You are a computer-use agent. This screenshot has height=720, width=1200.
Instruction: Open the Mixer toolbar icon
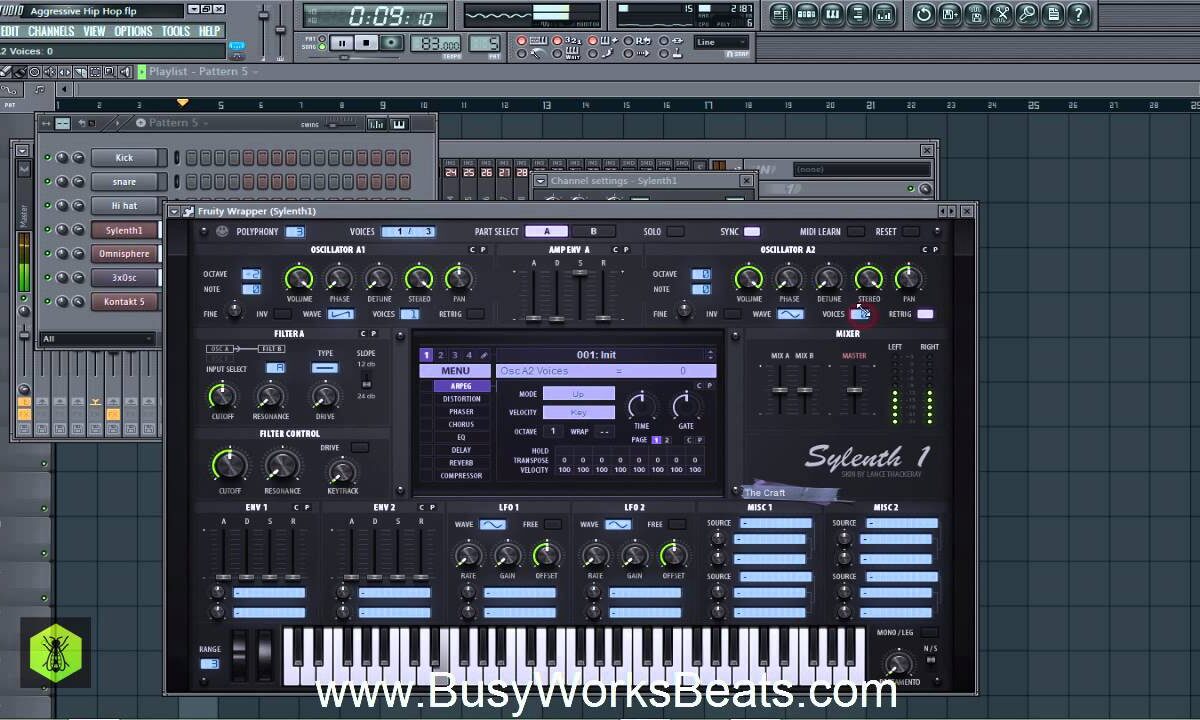[883, 15]
